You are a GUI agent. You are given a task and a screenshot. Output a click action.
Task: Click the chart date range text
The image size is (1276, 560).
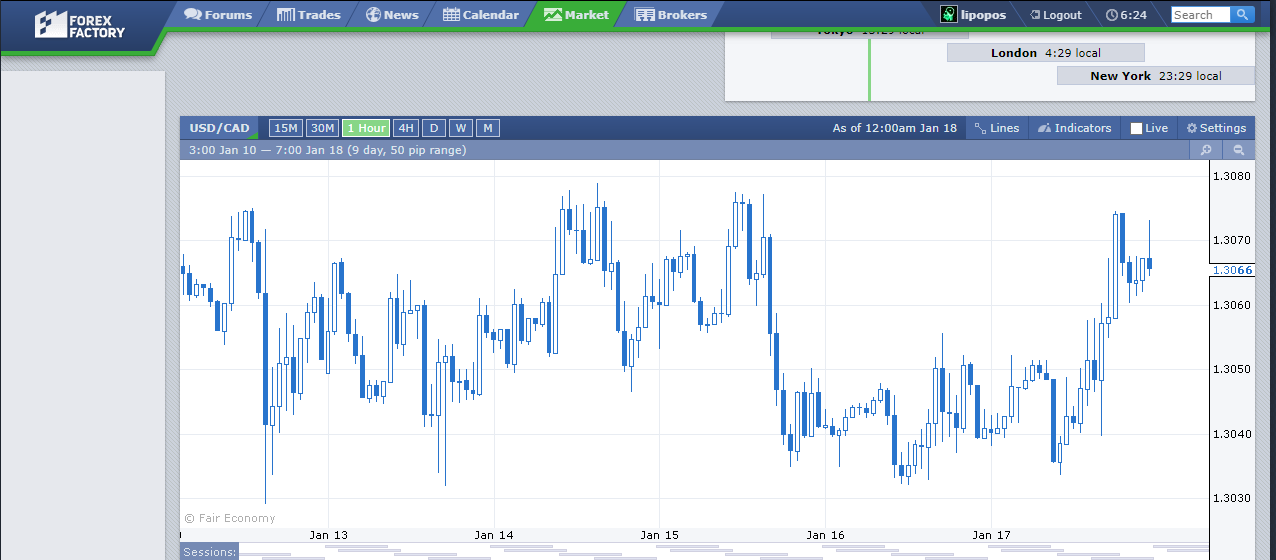[x=328, y=150]
